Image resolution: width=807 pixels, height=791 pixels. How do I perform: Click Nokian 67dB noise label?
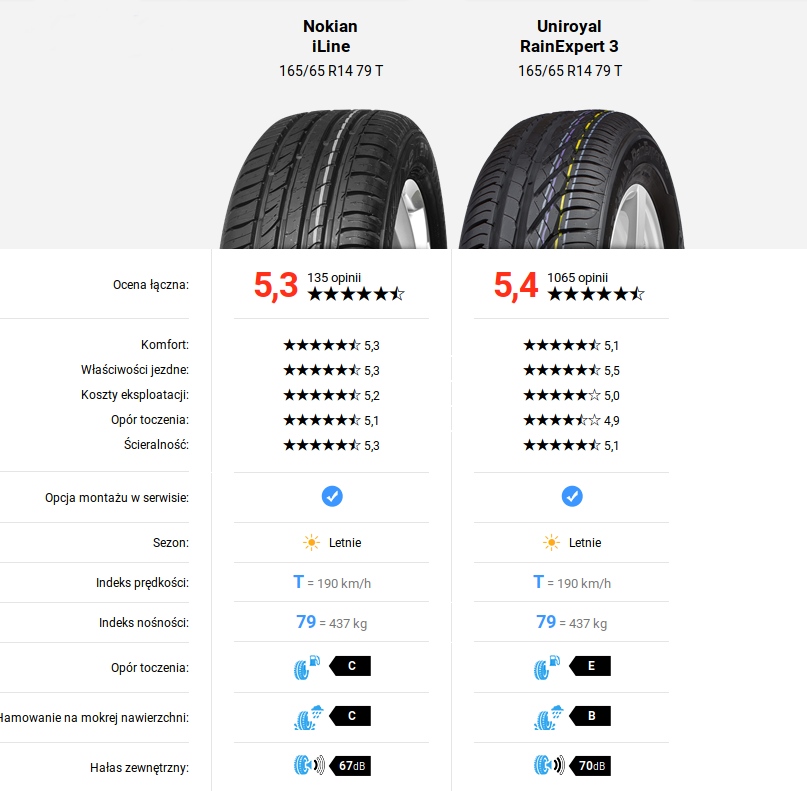coord(351,766)
